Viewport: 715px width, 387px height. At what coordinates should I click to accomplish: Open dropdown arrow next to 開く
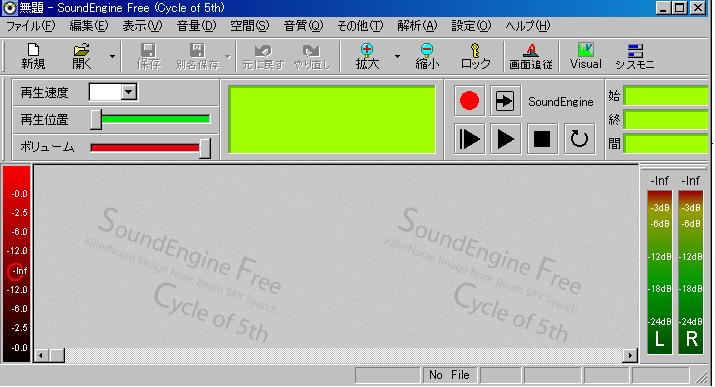click(x=112, y=57)
